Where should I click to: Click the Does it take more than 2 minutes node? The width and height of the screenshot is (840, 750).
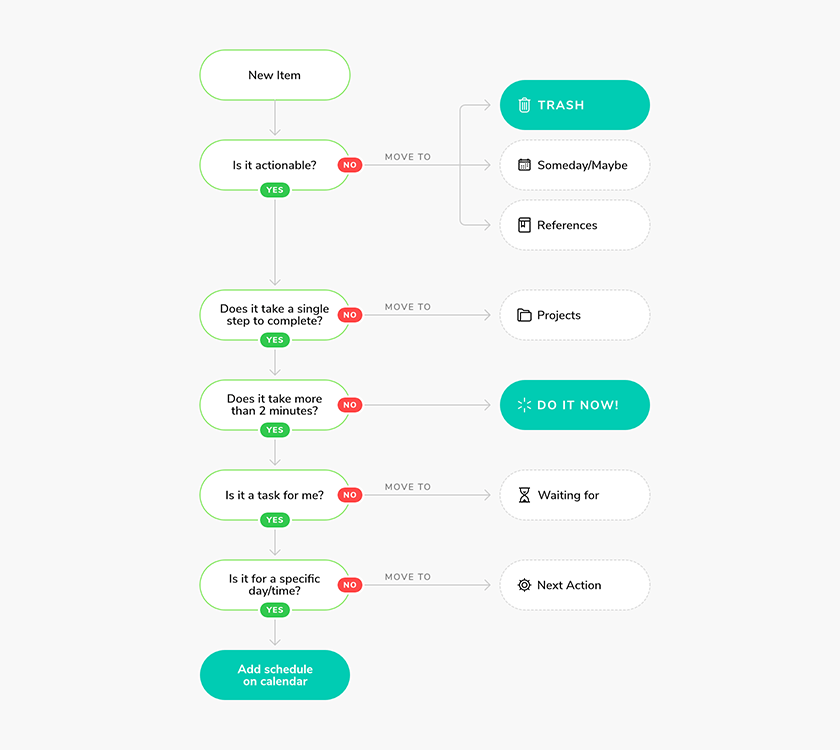(x=275, y=405)
